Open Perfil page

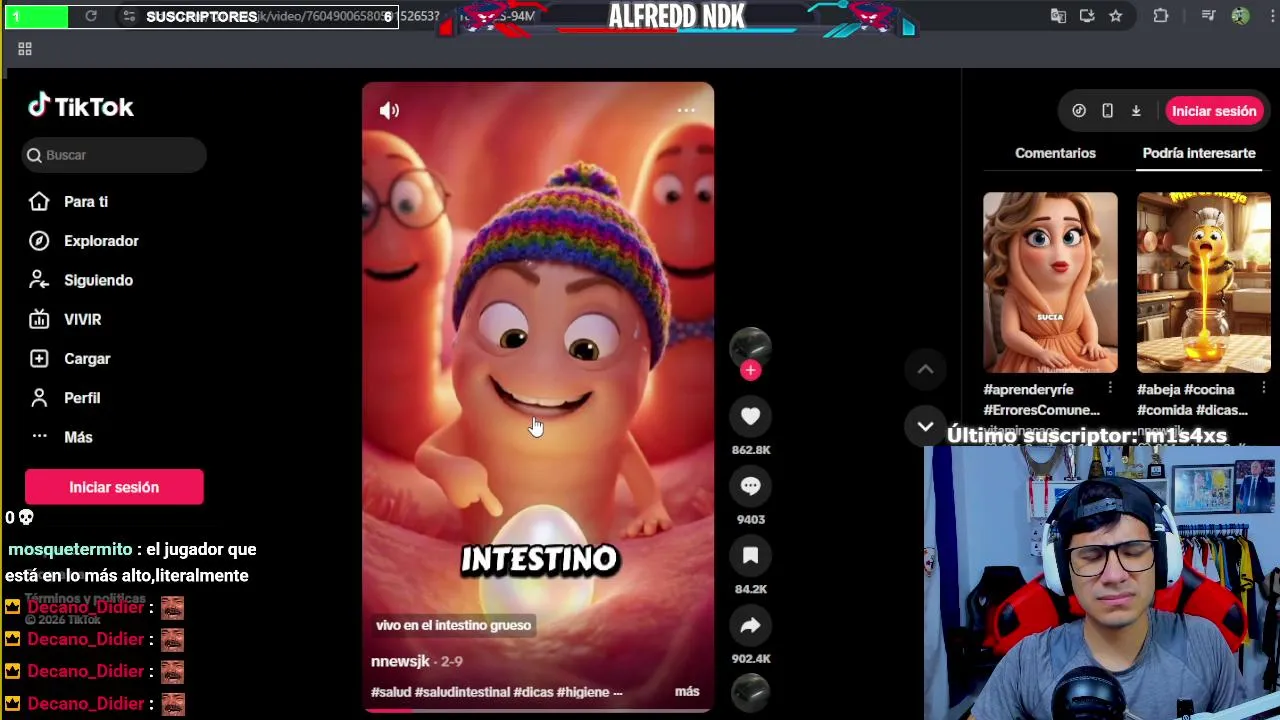tap(82, 398)
